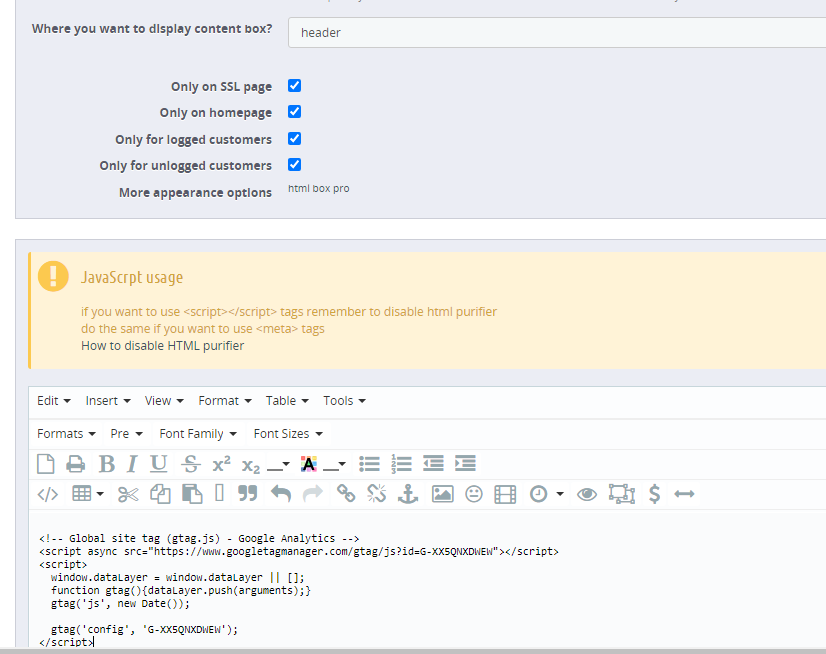826x654 pixels.
Task: Open the Tools menu
Action: (x=345, y=401)
